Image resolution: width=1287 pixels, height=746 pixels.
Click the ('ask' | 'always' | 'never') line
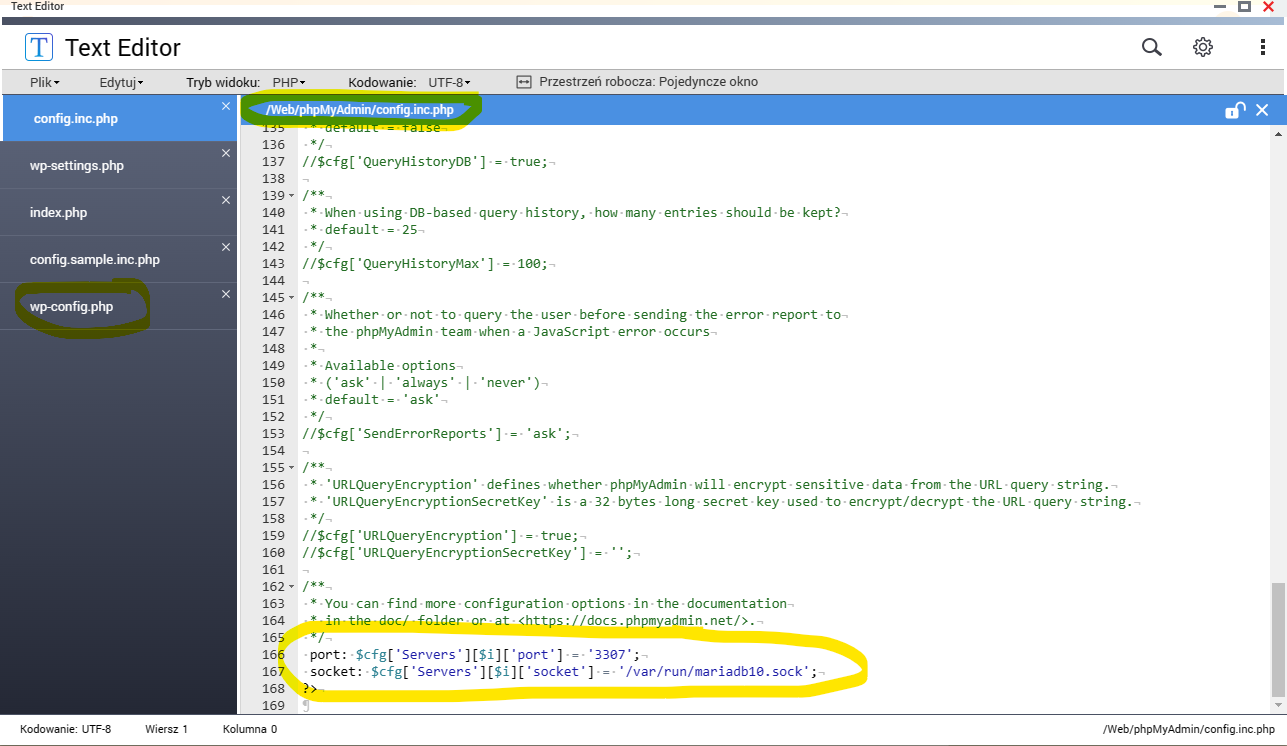click(x=426, y=383)
